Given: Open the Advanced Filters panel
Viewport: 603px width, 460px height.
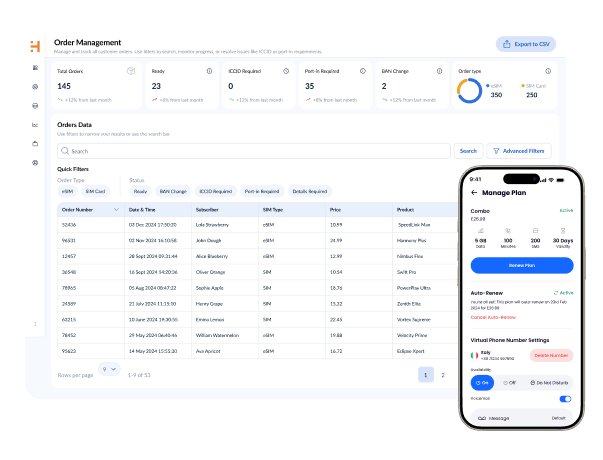Looking at the screenshot, I should point(518,151).
